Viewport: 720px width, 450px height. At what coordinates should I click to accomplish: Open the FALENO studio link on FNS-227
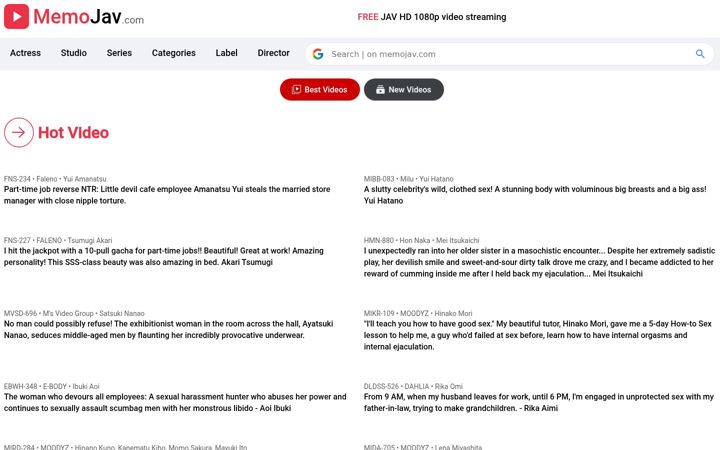pos(49,241)
